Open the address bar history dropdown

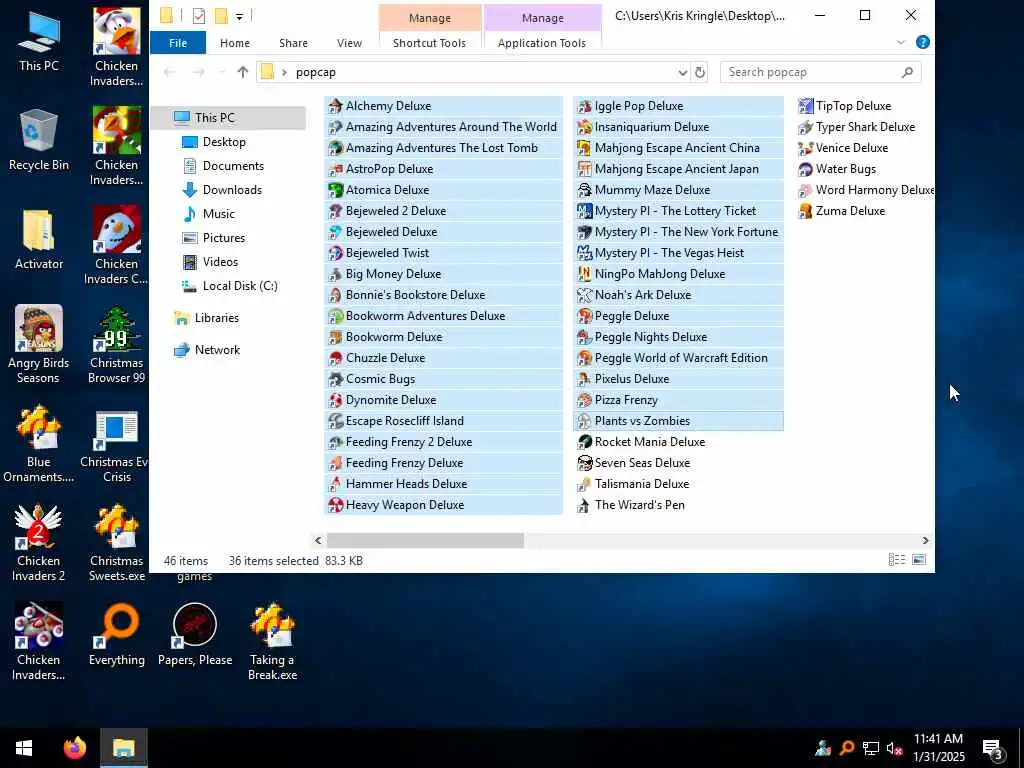click(682, 72)
